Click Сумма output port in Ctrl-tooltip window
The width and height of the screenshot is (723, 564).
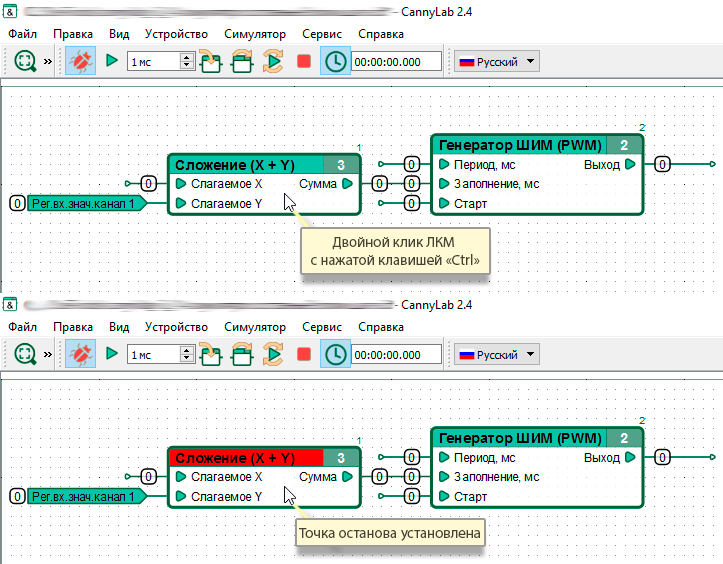pyautogui.click(x=348, y=184)
